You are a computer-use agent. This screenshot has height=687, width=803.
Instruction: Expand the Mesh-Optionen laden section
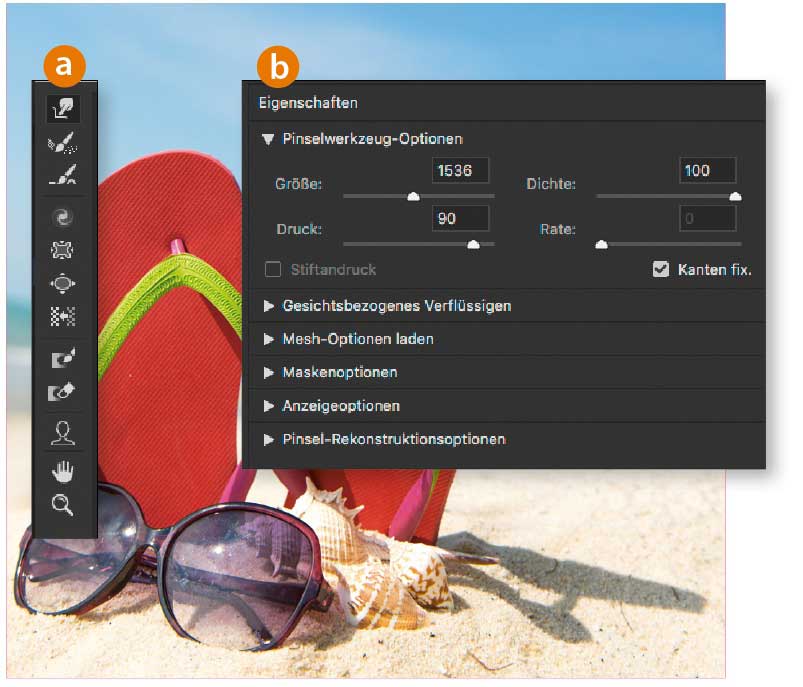(268, 339)
